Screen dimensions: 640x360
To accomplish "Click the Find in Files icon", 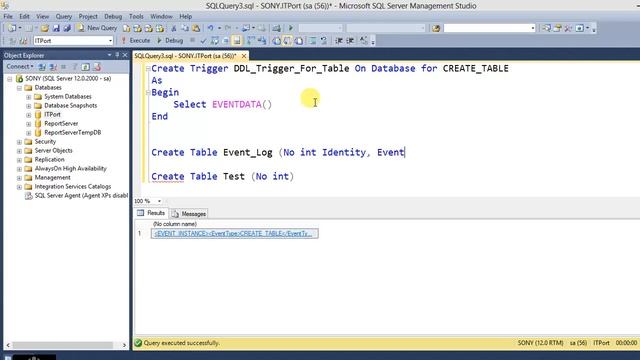I will tap(436, 28).
